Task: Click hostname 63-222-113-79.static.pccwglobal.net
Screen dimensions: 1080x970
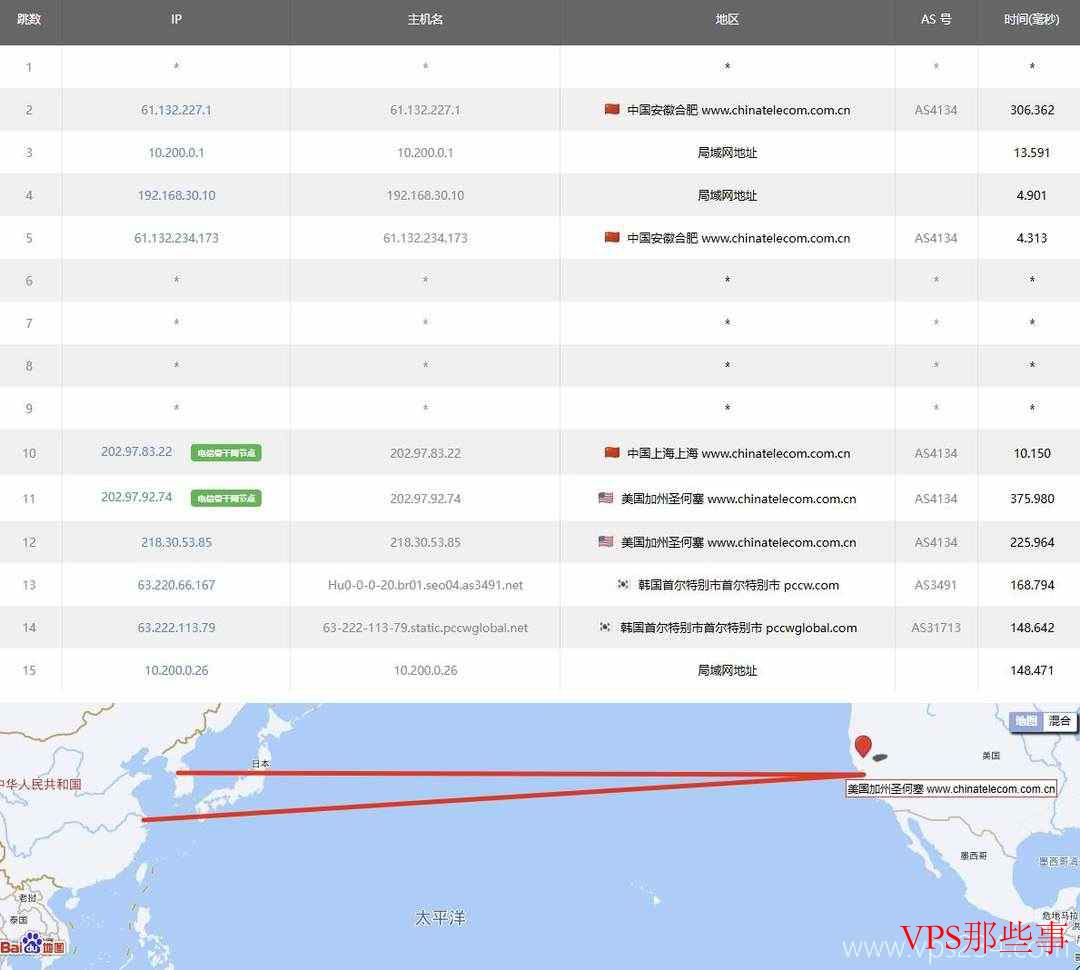Action: click(x=425, y=628)
